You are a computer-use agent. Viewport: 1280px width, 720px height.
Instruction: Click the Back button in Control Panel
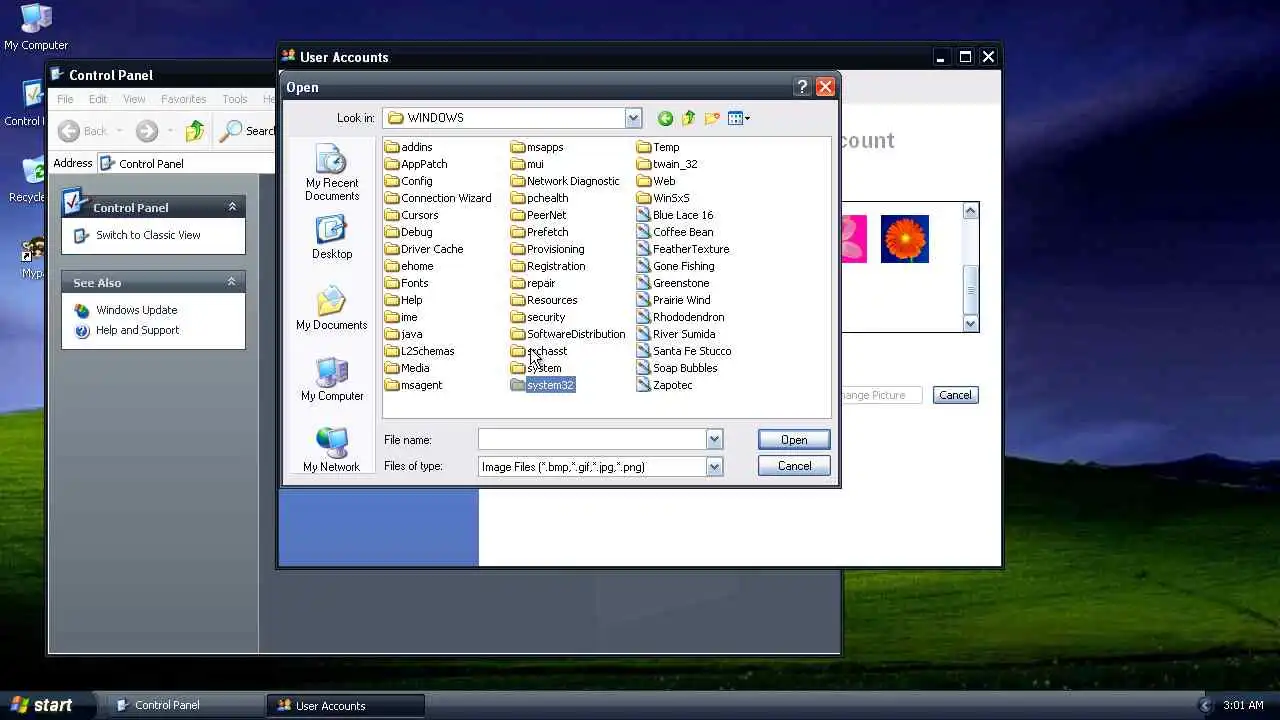(x=83, y=131)
